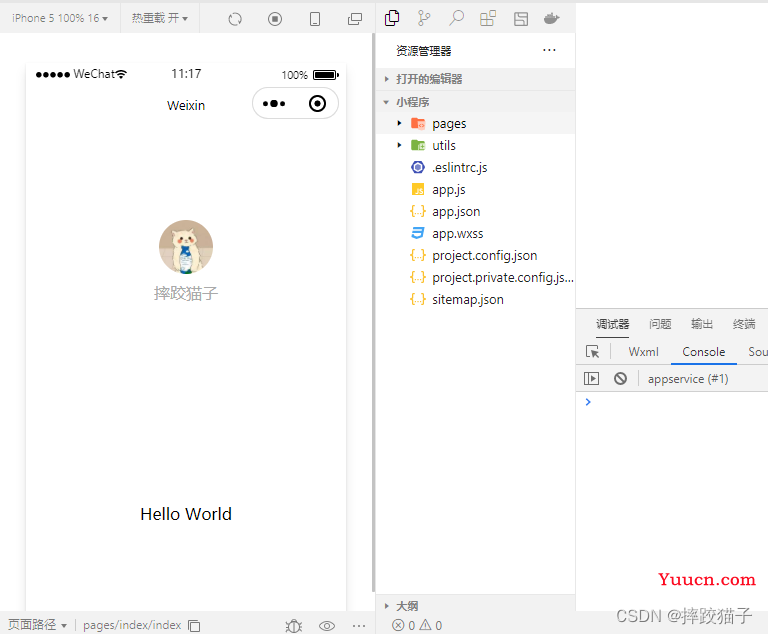Open the iPhone 5 100% 16 device dropdown

[x=60, y=19]
